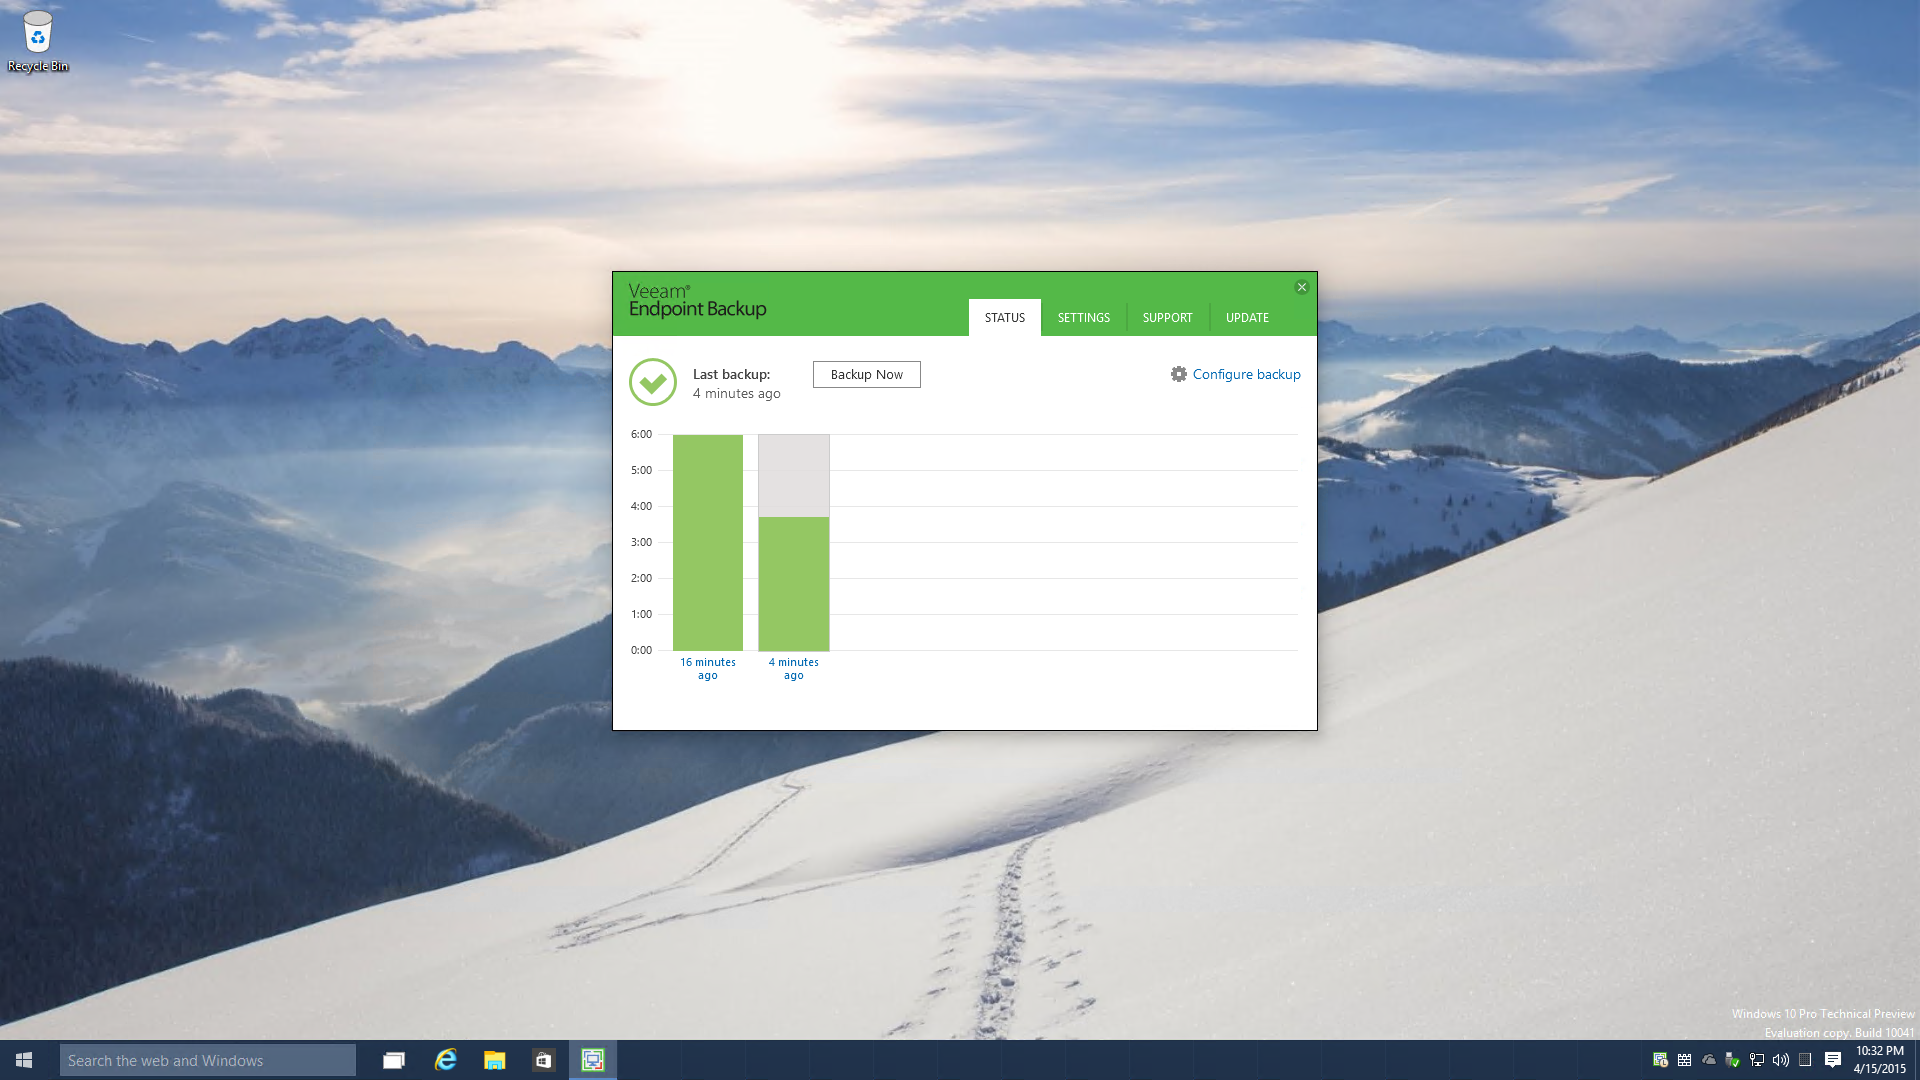Open the Store app from the taskbar
This screenshot has width=1920, height=1080.
(x=543, y=1060)
